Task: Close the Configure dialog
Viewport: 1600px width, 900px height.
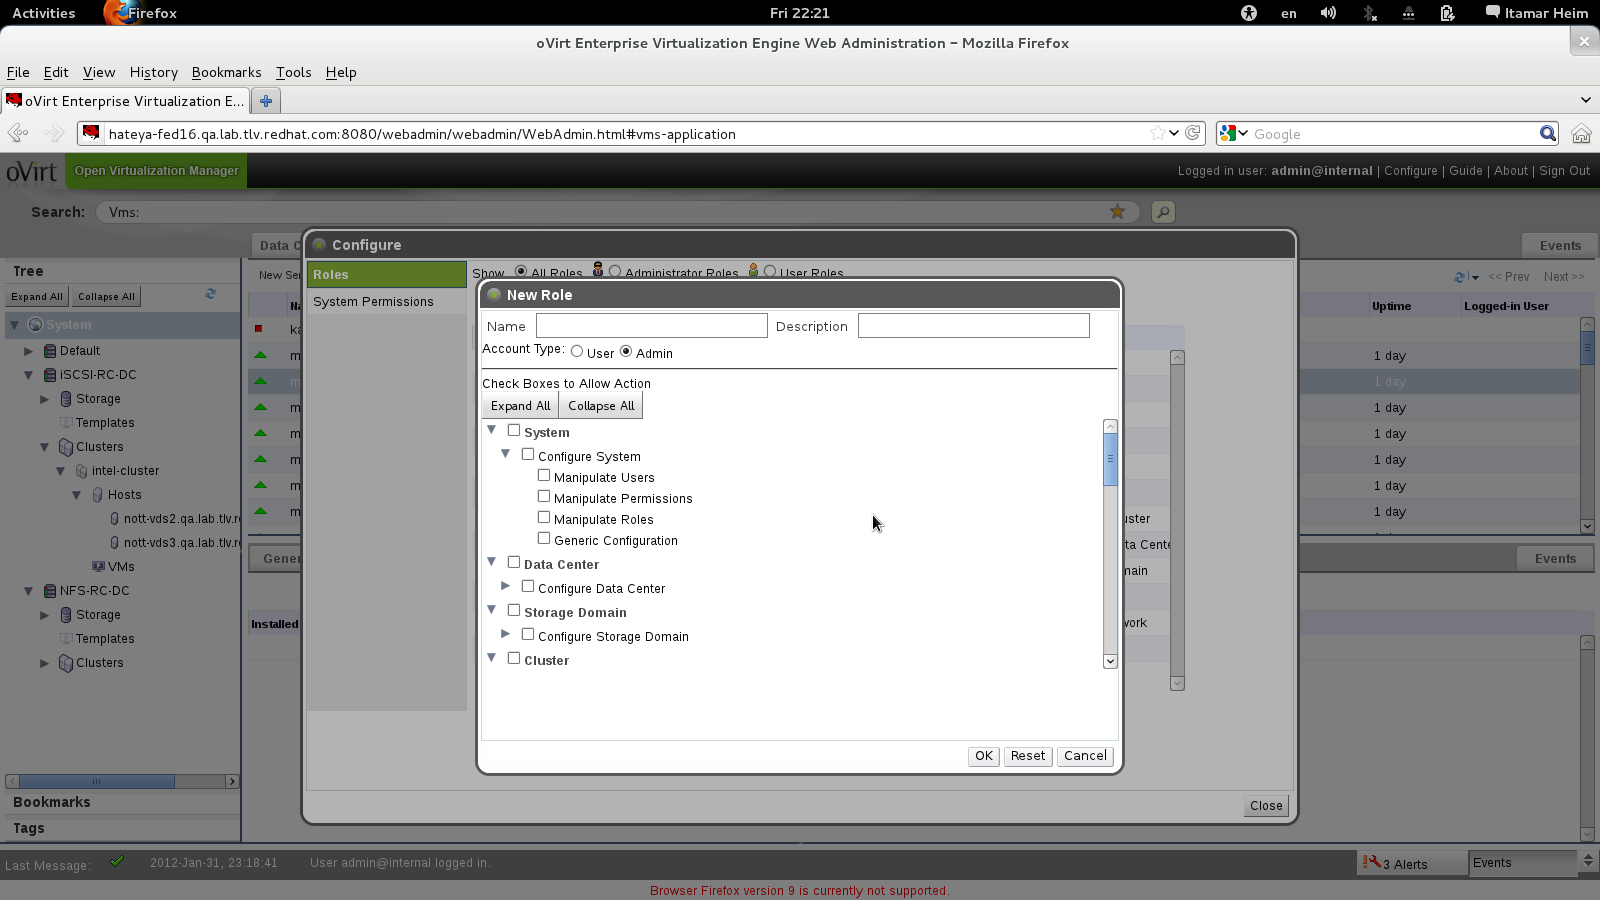Action: pyautogui.click(x=1266, y=806)
